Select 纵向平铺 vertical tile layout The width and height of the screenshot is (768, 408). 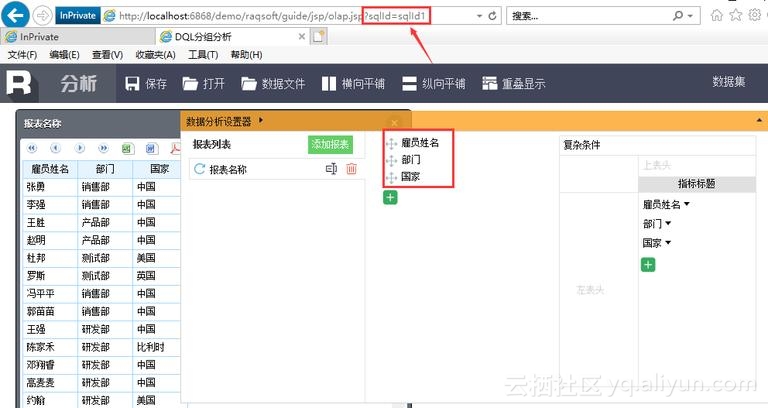433,84
